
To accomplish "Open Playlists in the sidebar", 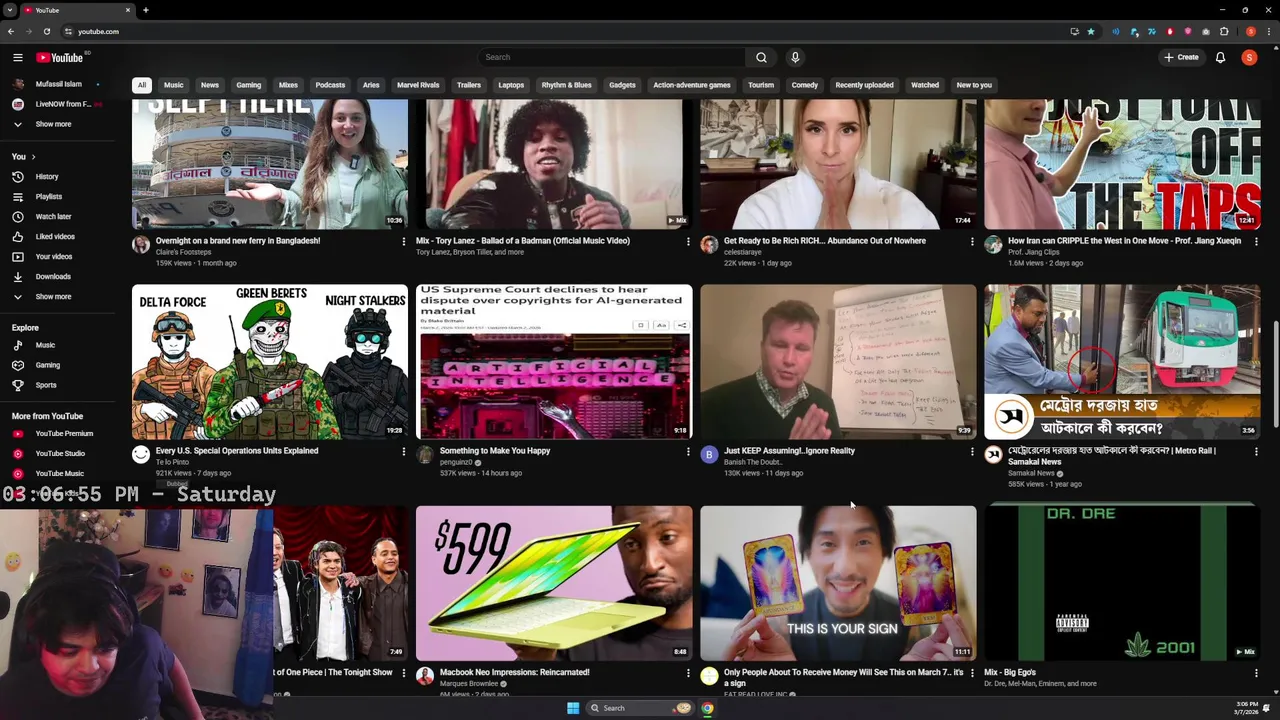I will (x=48, y=196).
